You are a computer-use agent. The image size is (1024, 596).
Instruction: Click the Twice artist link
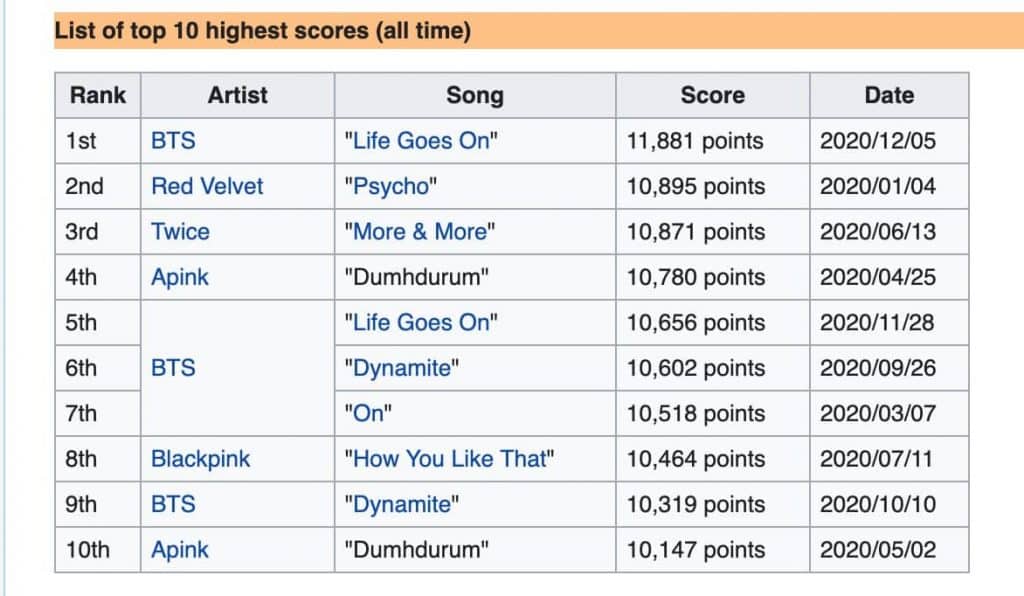tap(180, 232)
